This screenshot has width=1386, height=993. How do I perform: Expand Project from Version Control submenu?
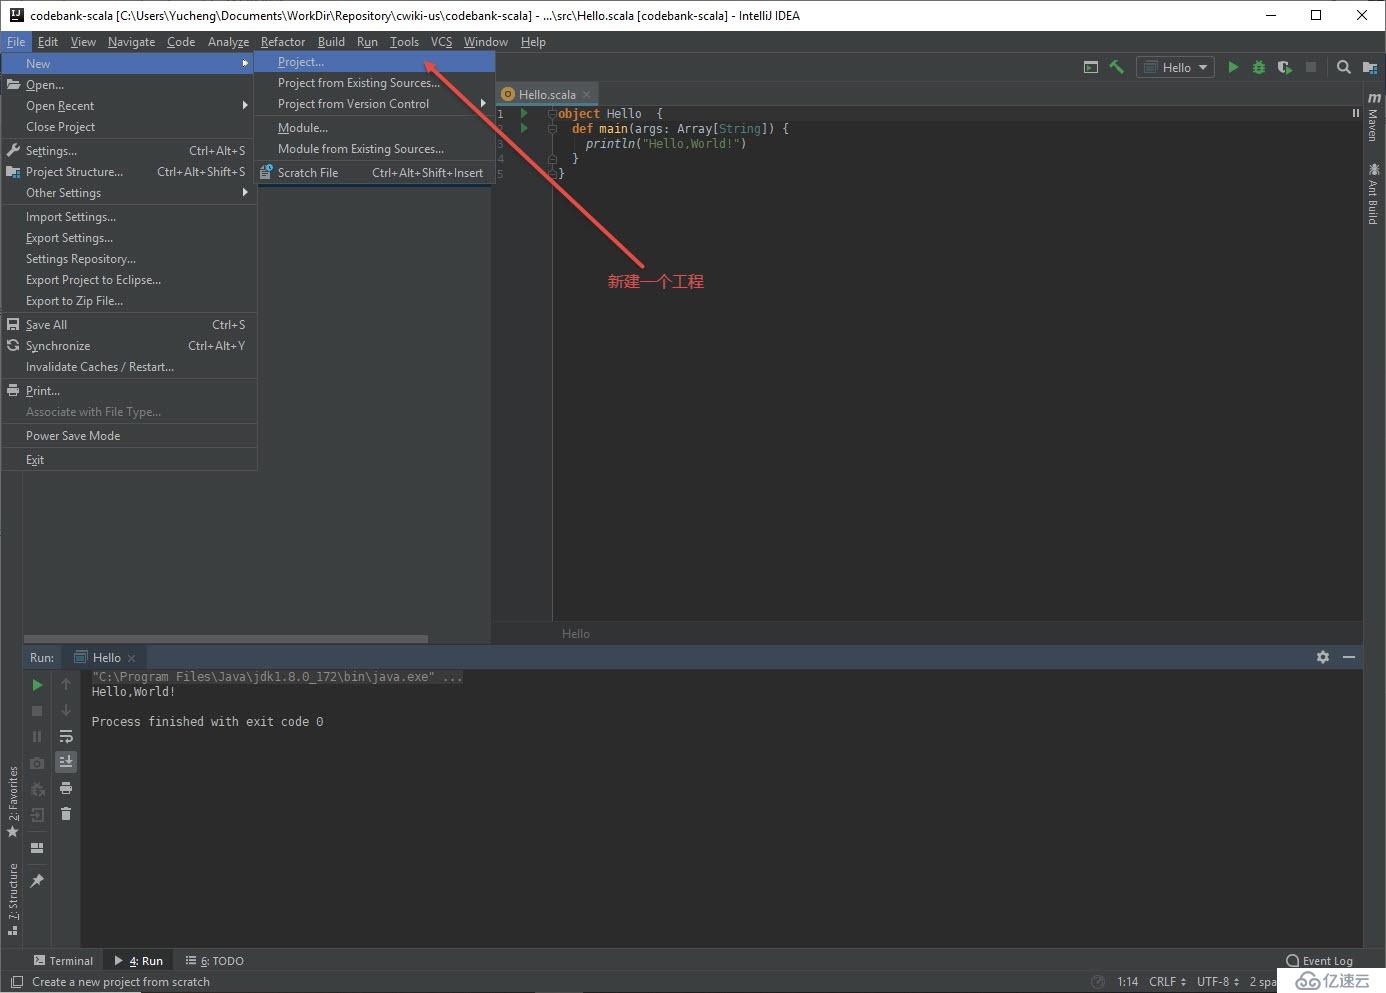tap(374, 104)
